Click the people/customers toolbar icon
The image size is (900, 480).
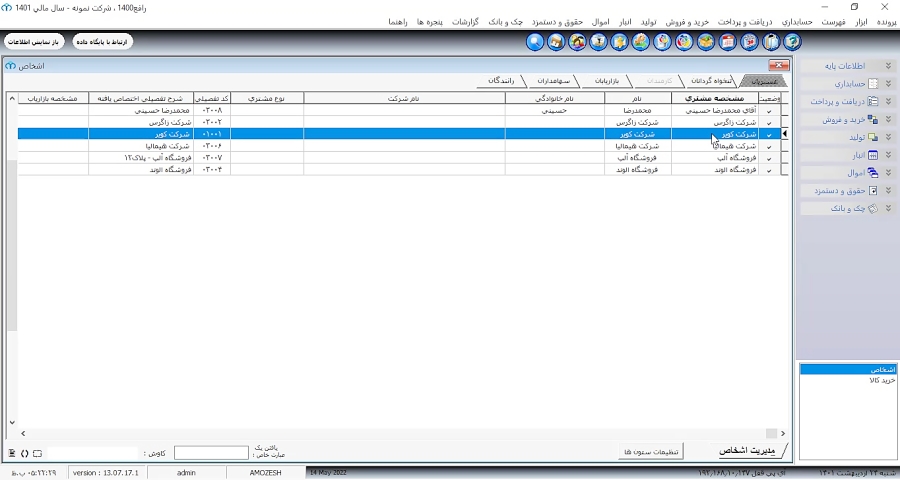[x=577, y=42]
